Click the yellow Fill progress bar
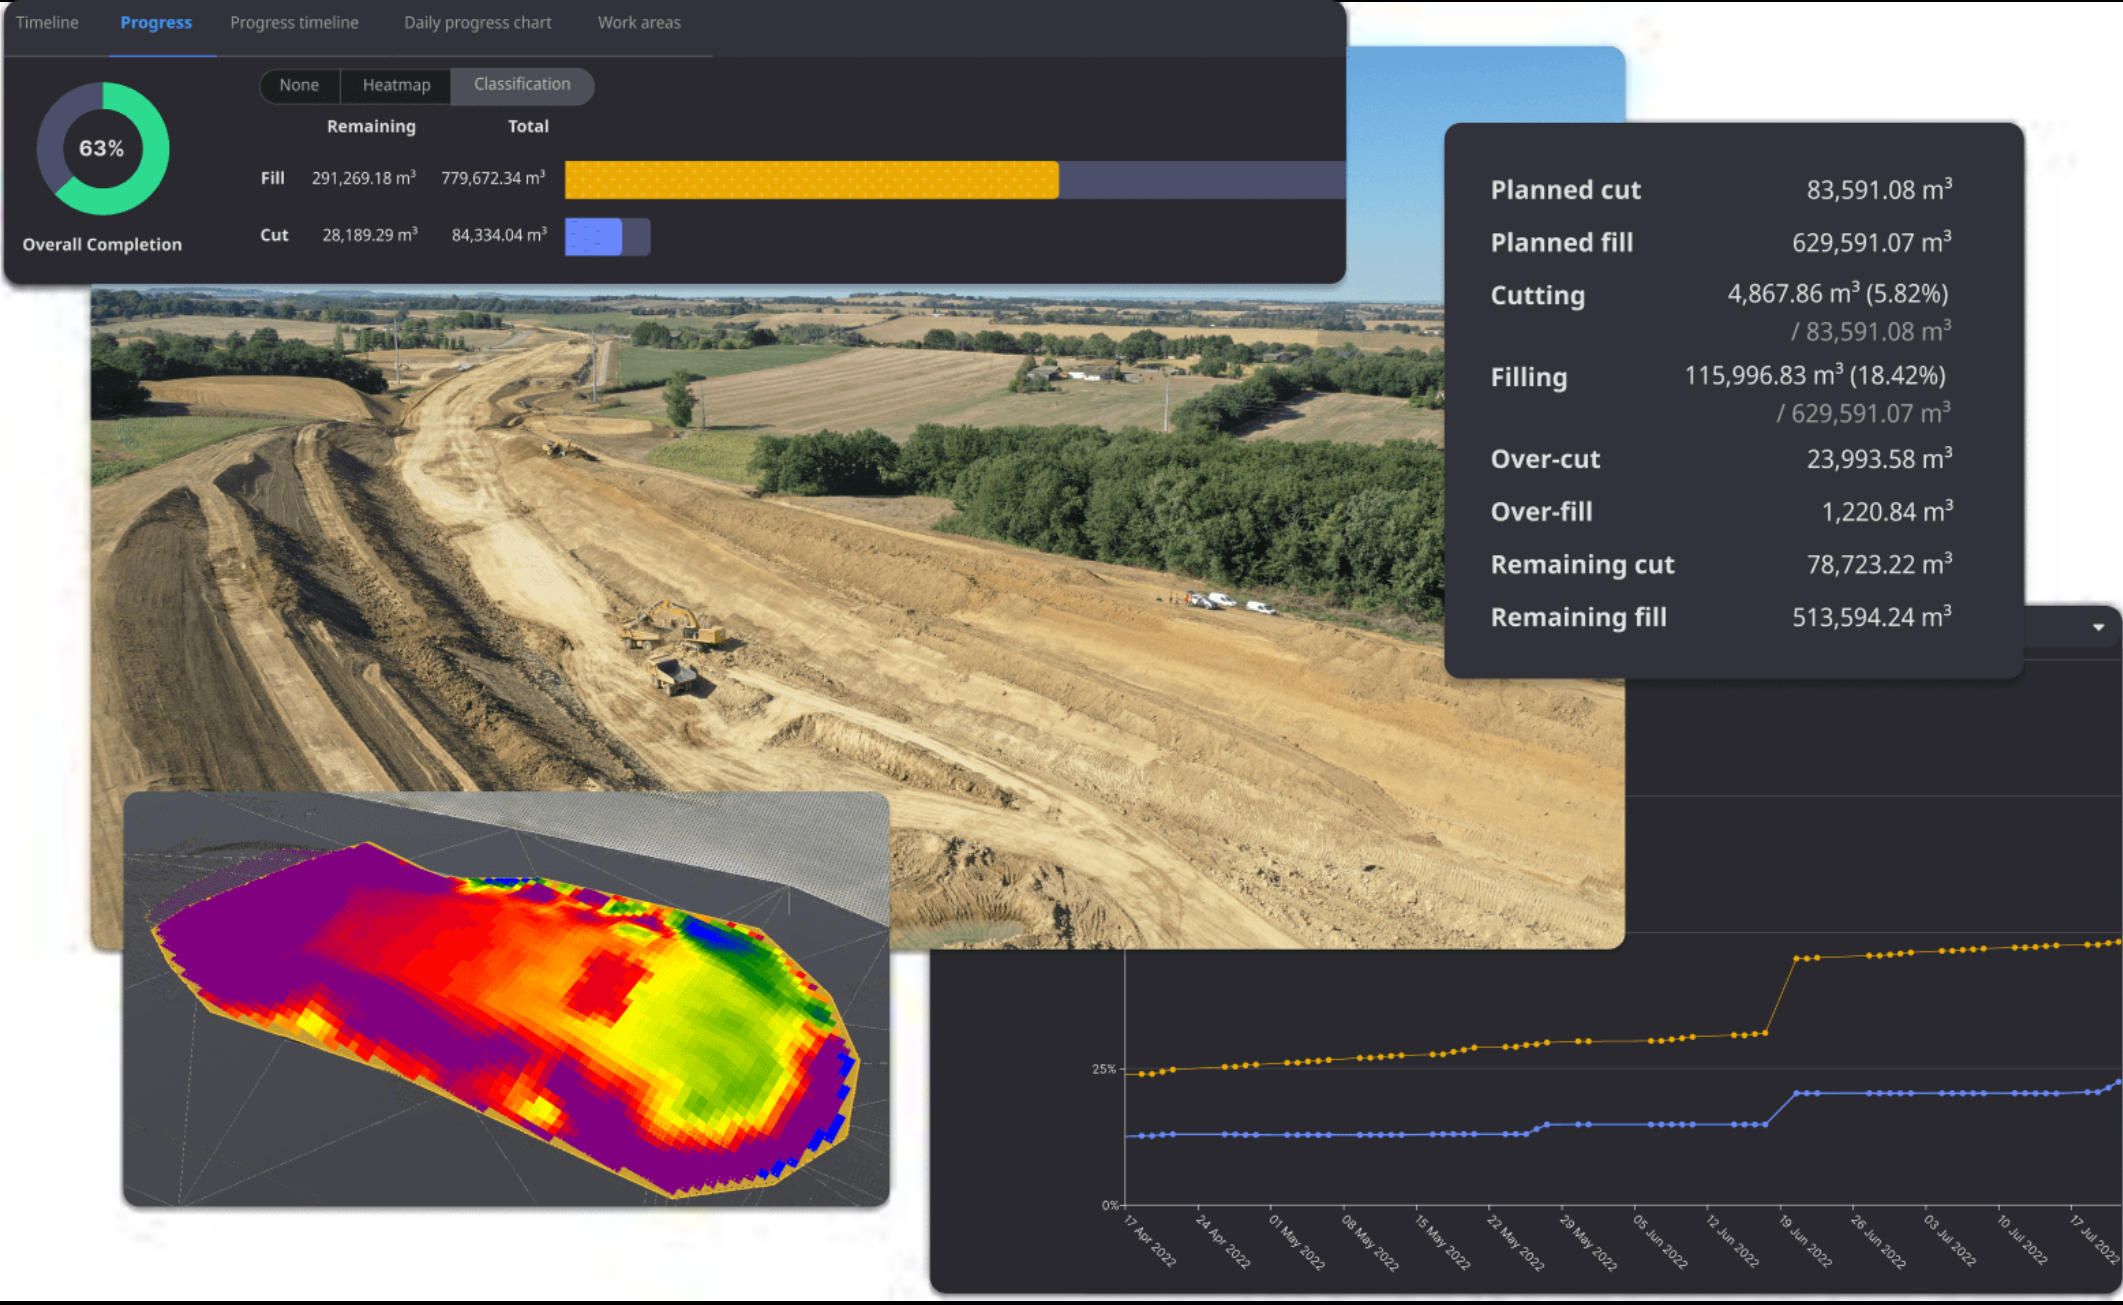This screenshot has width=2123, height=1305. [811, 180]
